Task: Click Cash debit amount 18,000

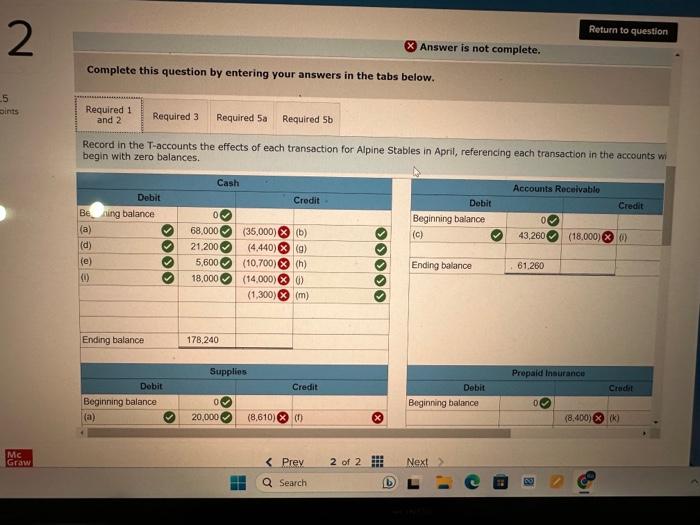Action: coord(204,279)
